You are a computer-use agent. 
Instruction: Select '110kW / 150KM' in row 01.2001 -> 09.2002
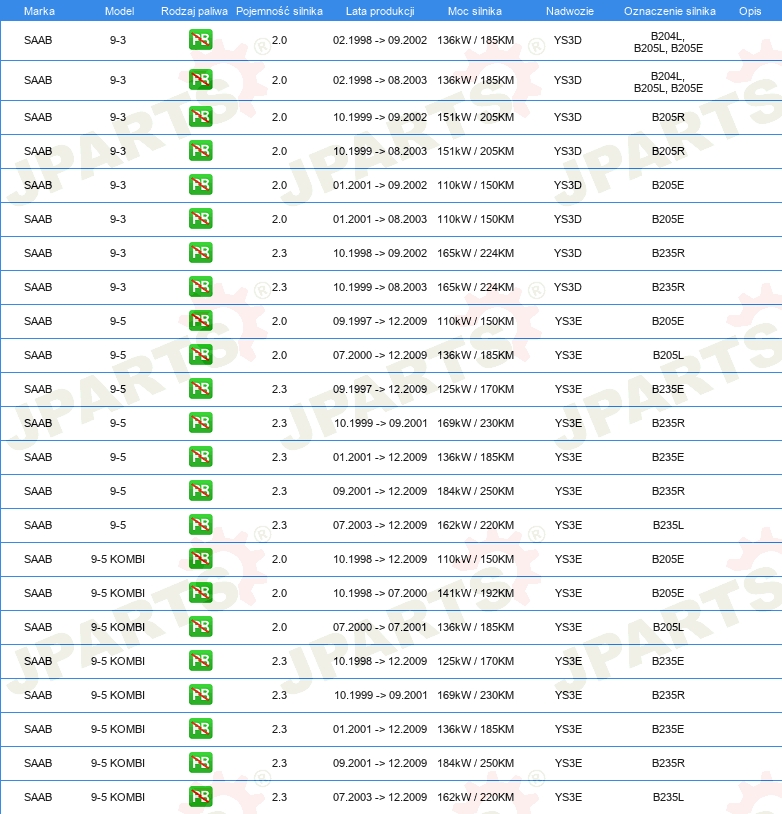point(476,185)
